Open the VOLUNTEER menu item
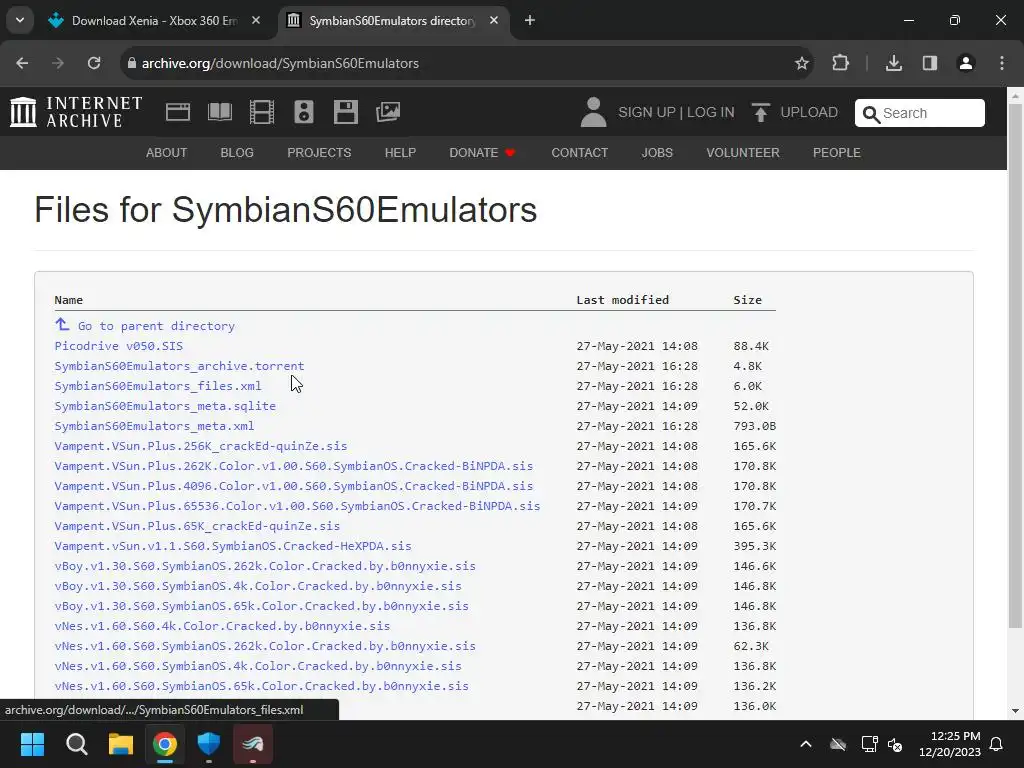Viewport: 1024px width, 768px height. [x=743, y=153]
